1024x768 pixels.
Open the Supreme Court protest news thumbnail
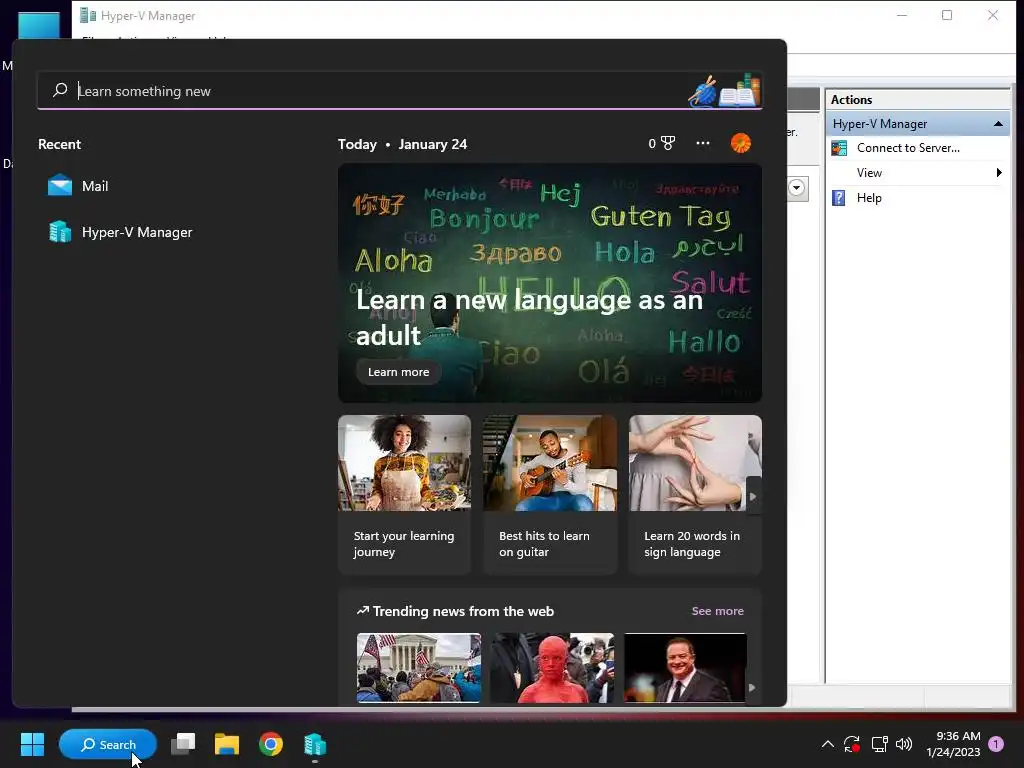pyautogui.click(x=419, y=667)
